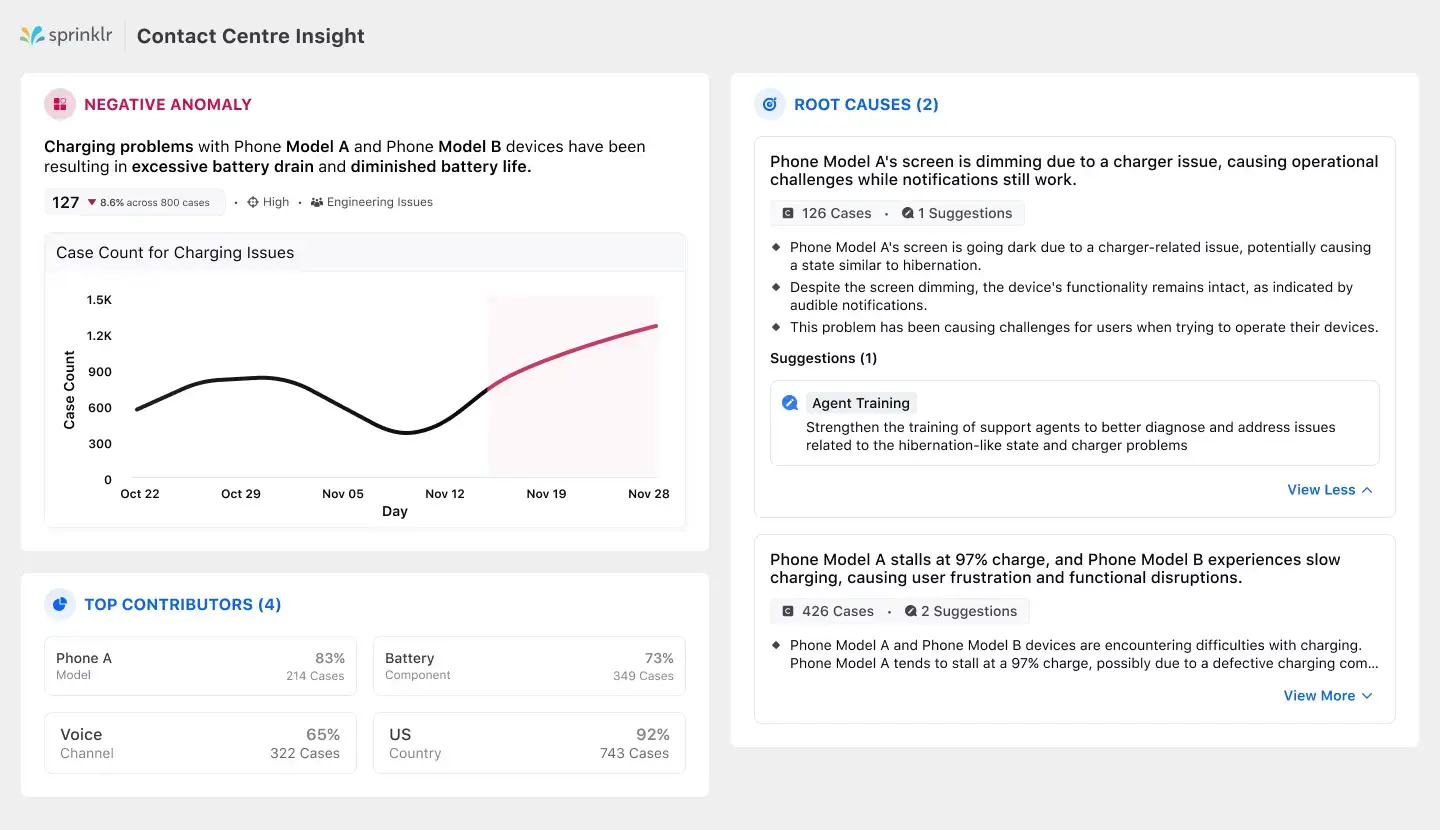Click the Root Causes target icon
Viewport: 1440px width, 830px height.
769,104
